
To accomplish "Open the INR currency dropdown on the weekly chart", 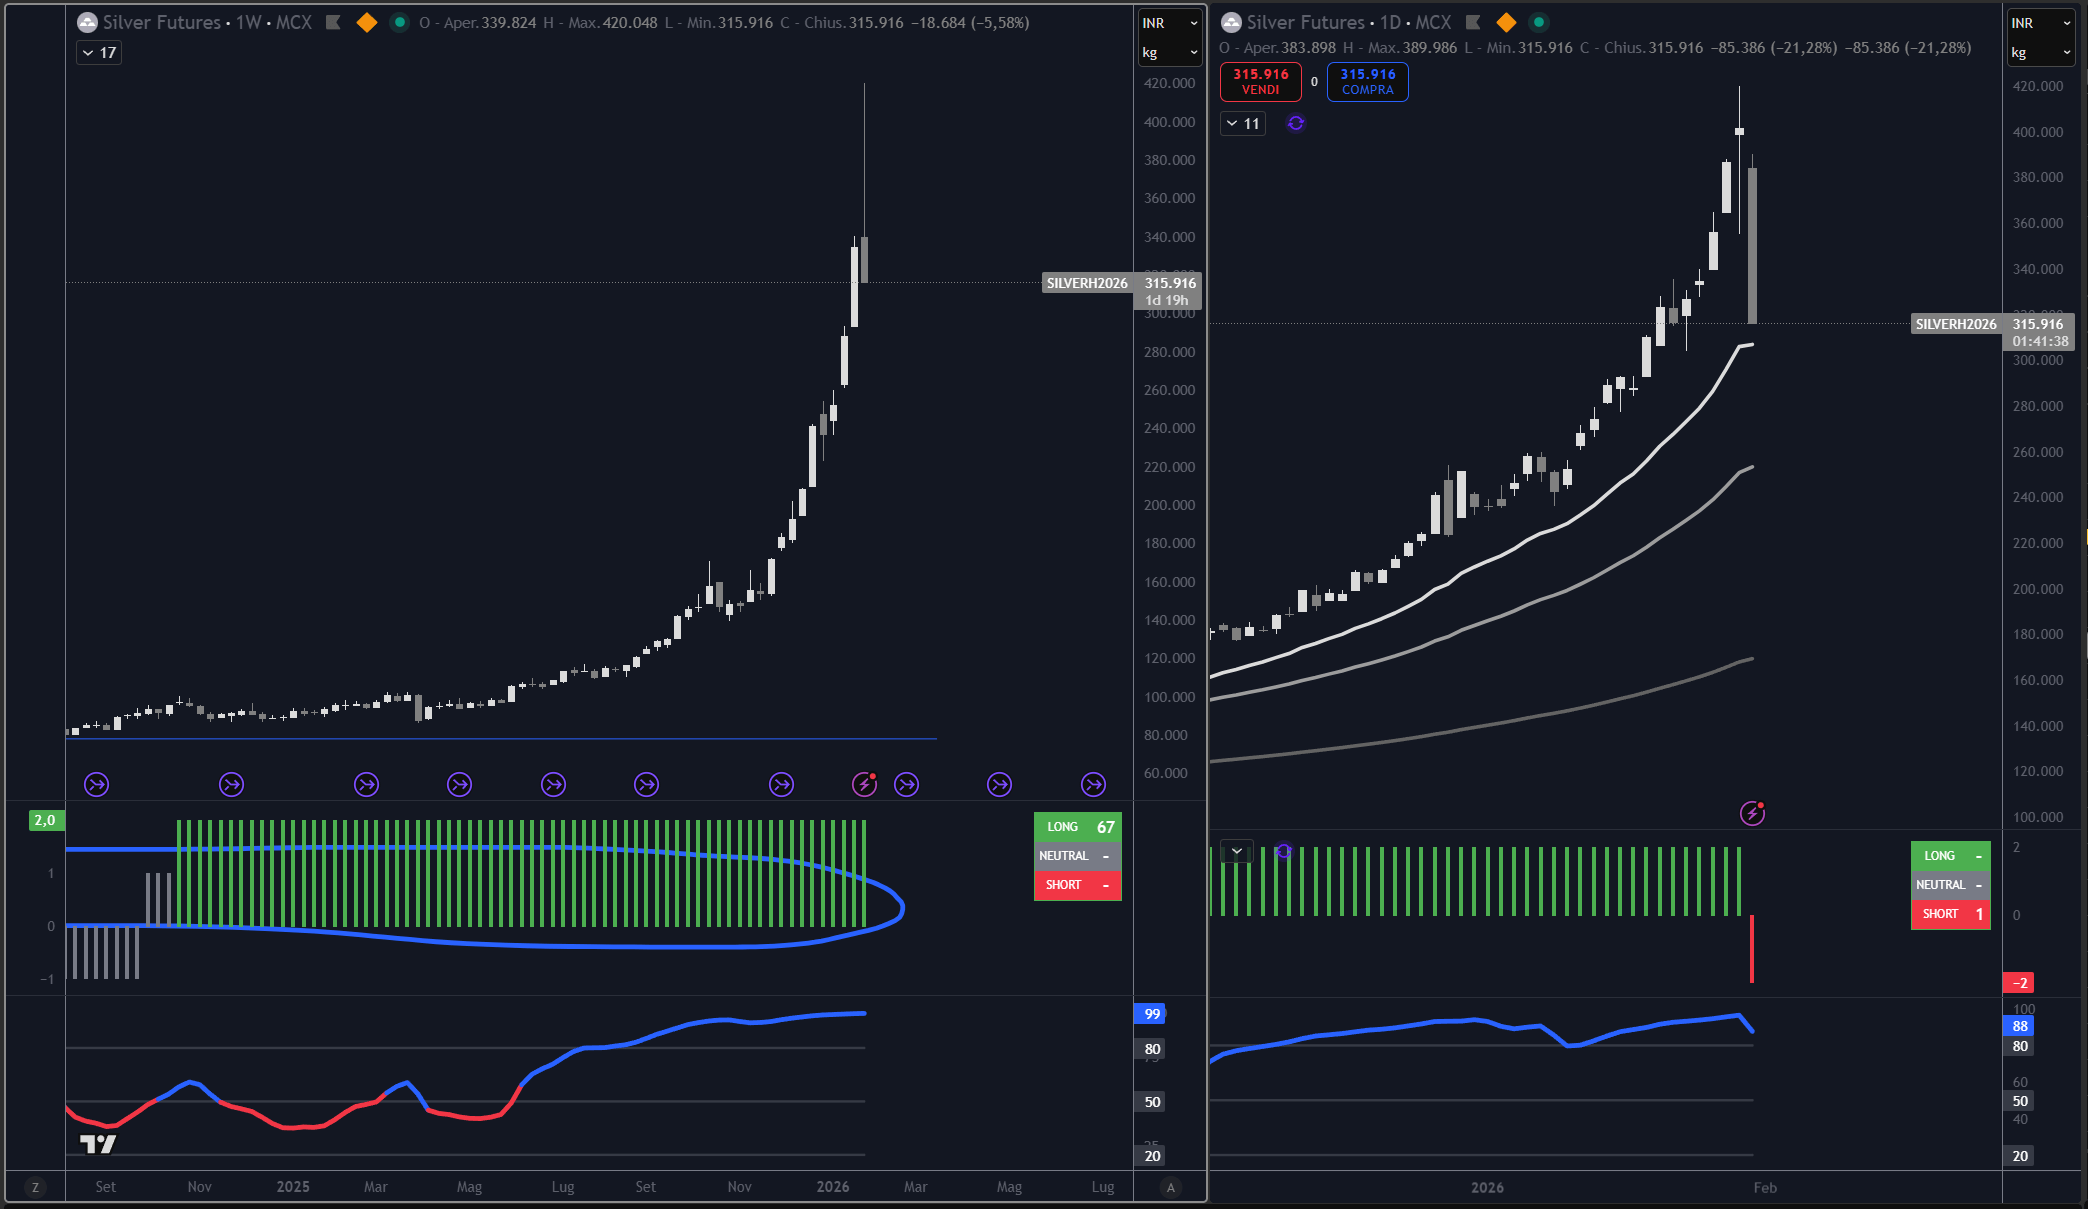I will tap(1169, 23).
